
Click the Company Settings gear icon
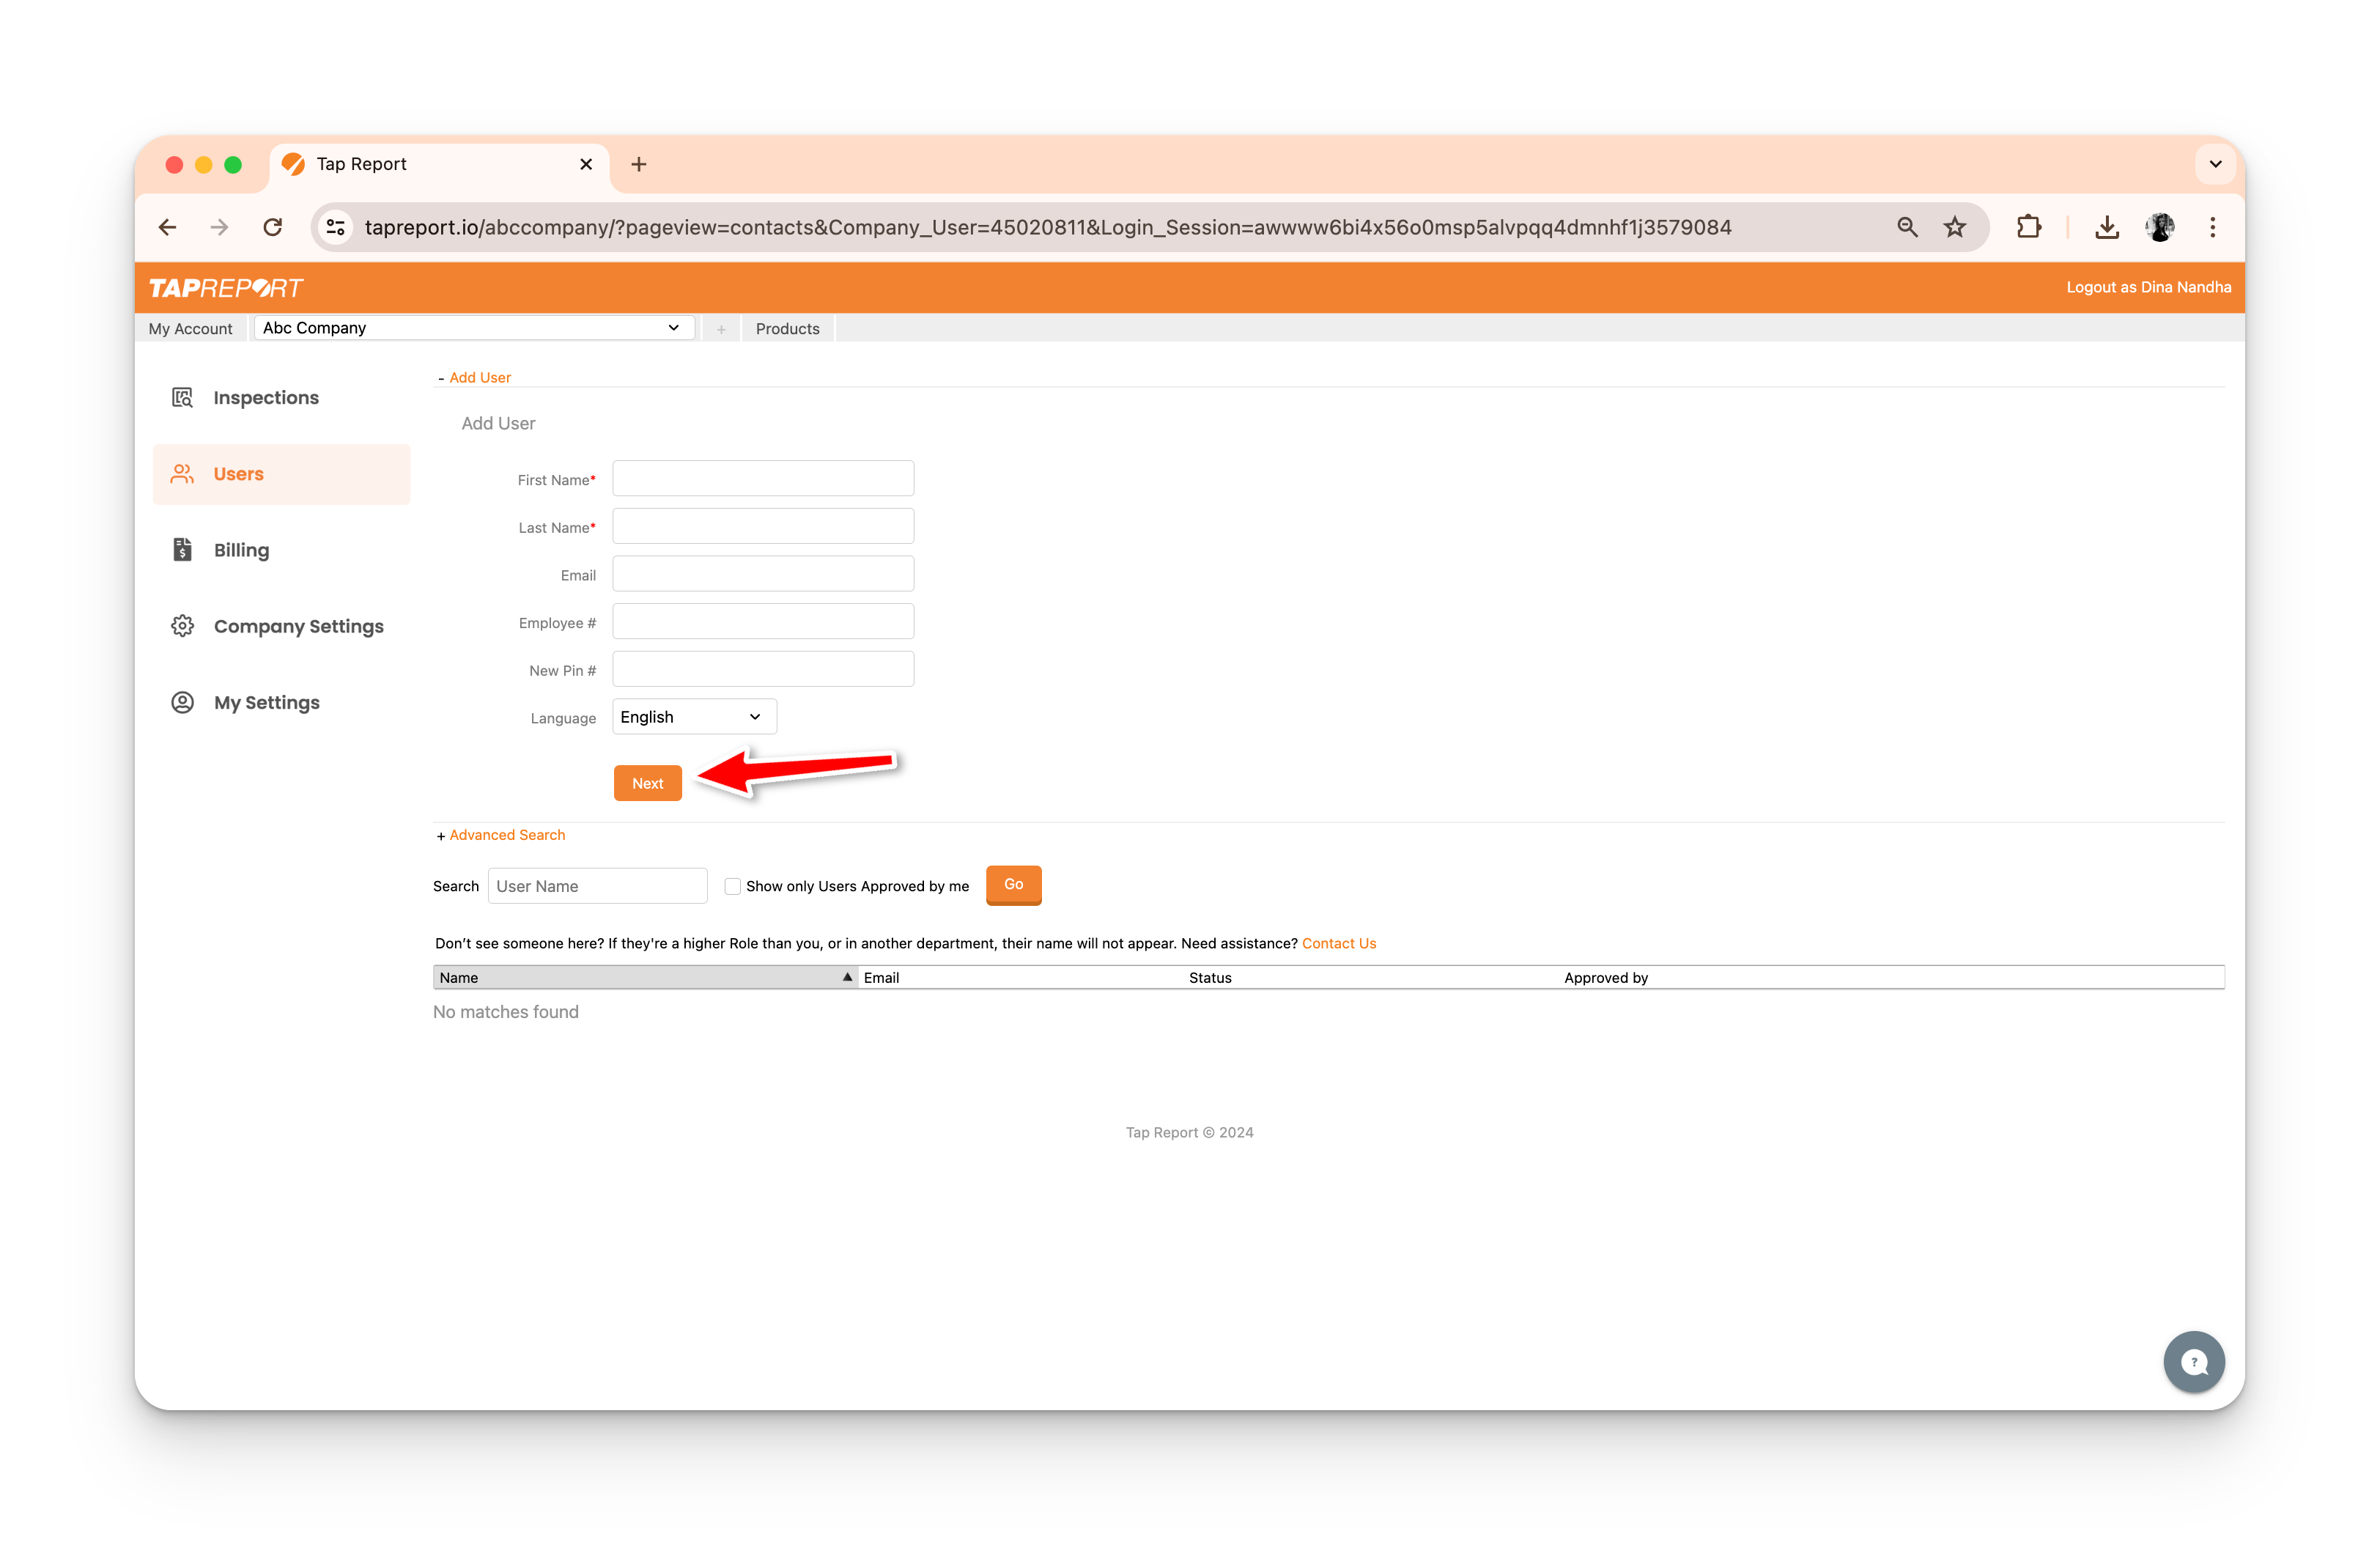point(182,626)
